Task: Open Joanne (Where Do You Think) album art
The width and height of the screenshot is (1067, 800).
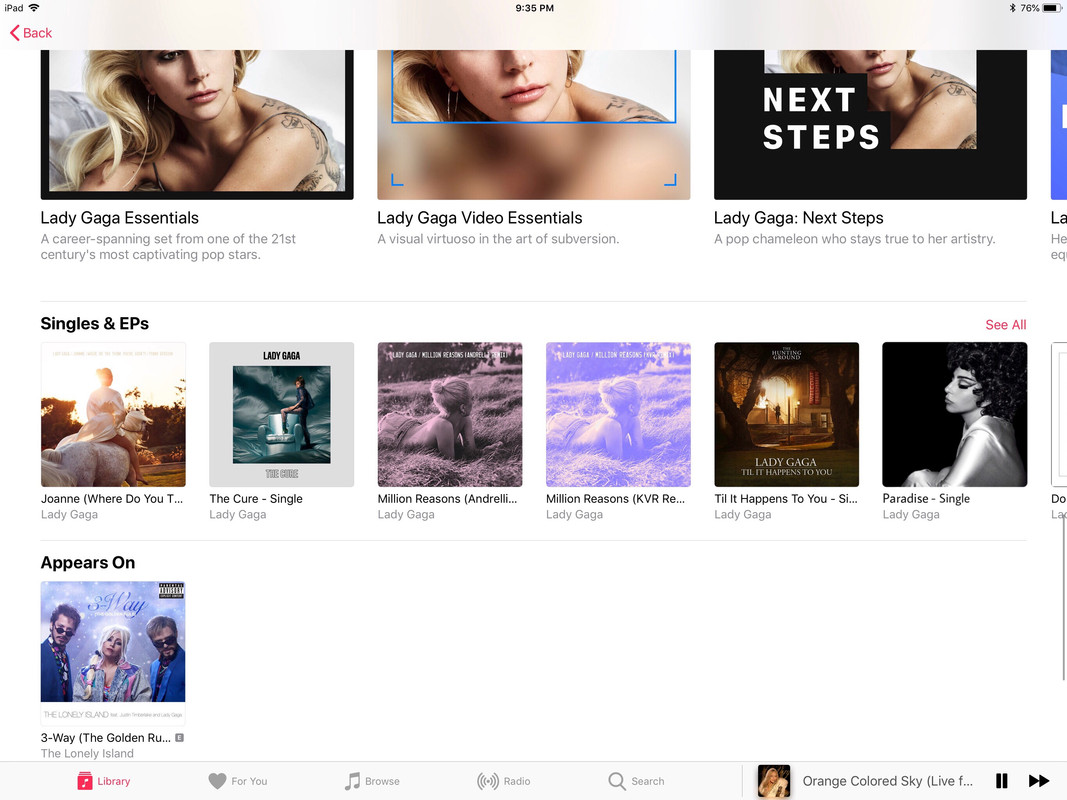Action: point(113,414)
